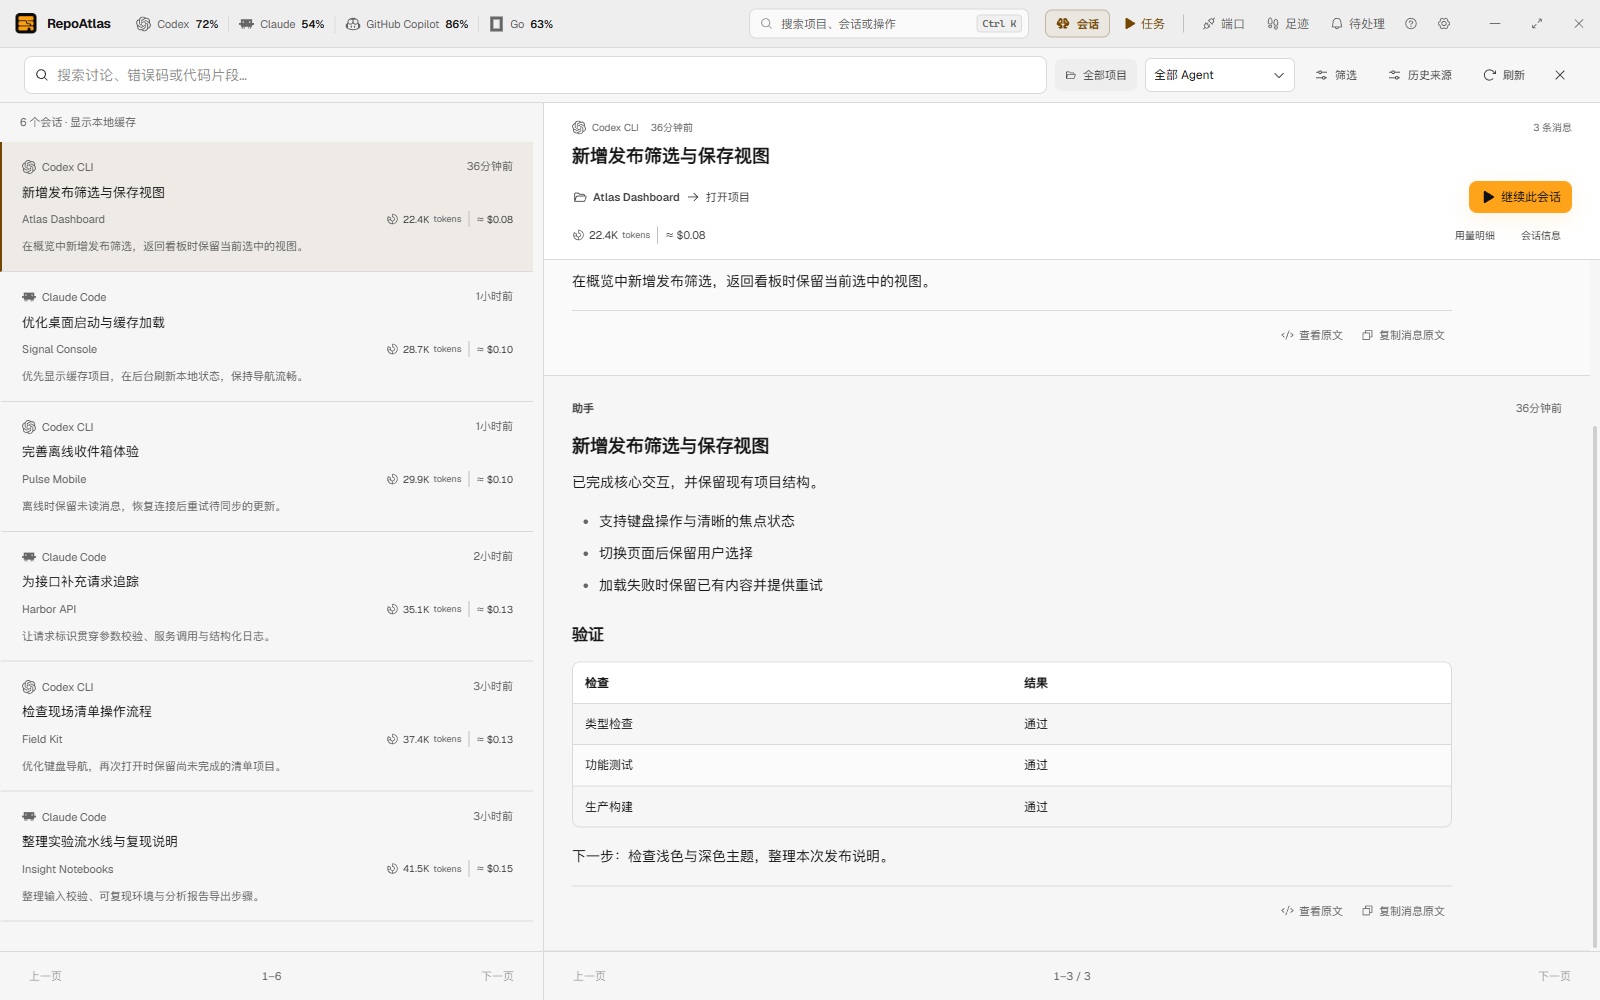Focus the top 搜索项目、会话或操作 search box
Screen dimensions: 1600x1000
[888, 24]
